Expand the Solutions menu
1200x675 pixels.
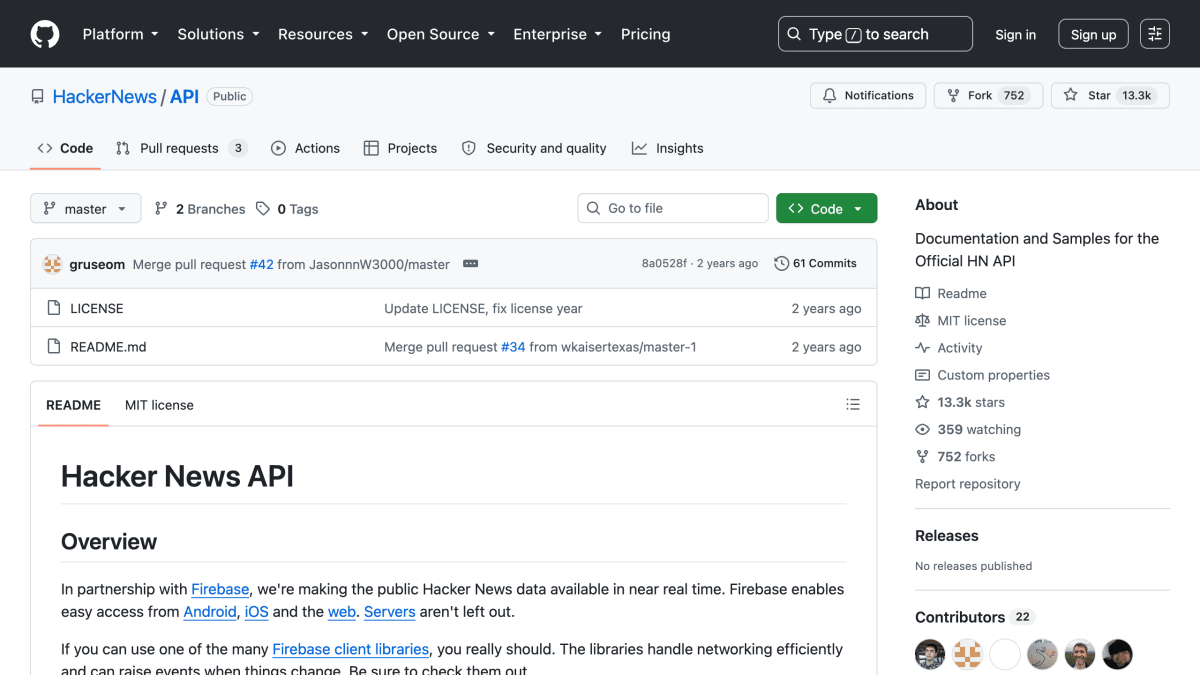(218, 34)
